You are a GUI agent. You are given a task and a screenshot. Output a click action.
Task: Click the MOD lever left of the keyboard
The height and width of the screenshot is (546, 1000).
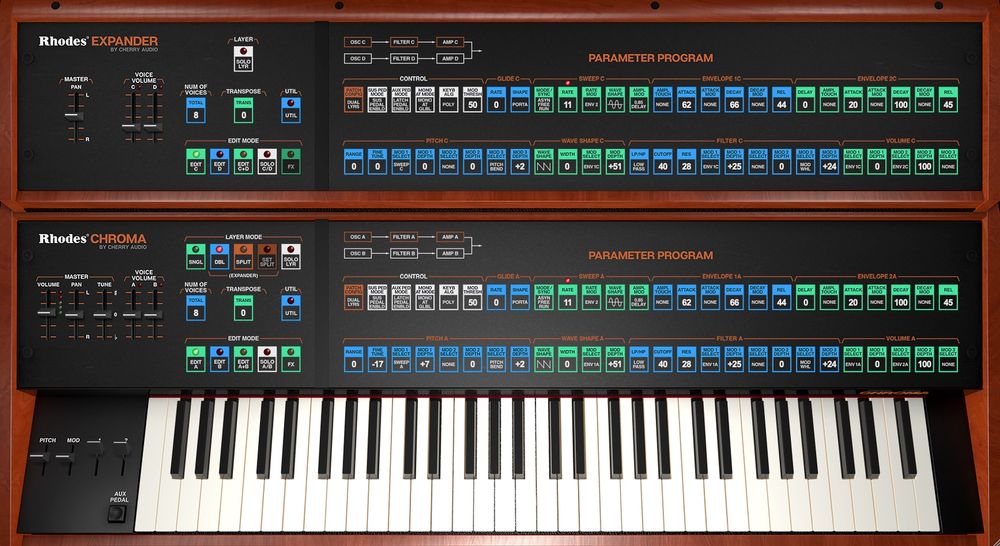(x=65, y=456)
